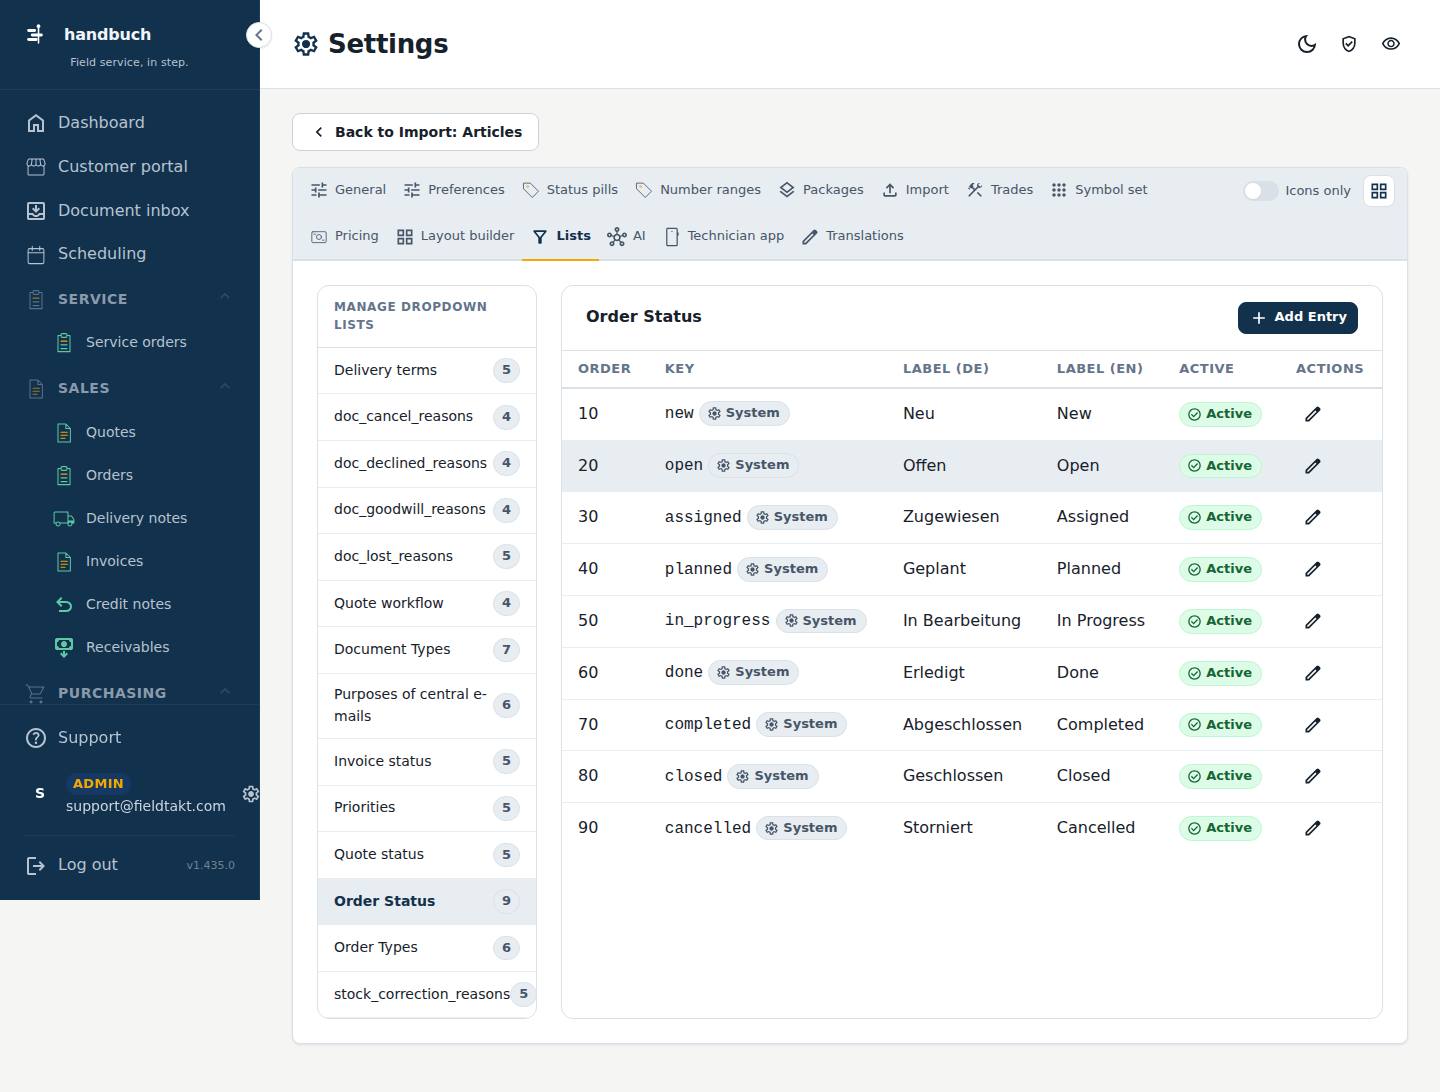1440x1092 pixels.
Task: Select doc_lost_reasons dropdown list
Action: [x=427, y=556]
